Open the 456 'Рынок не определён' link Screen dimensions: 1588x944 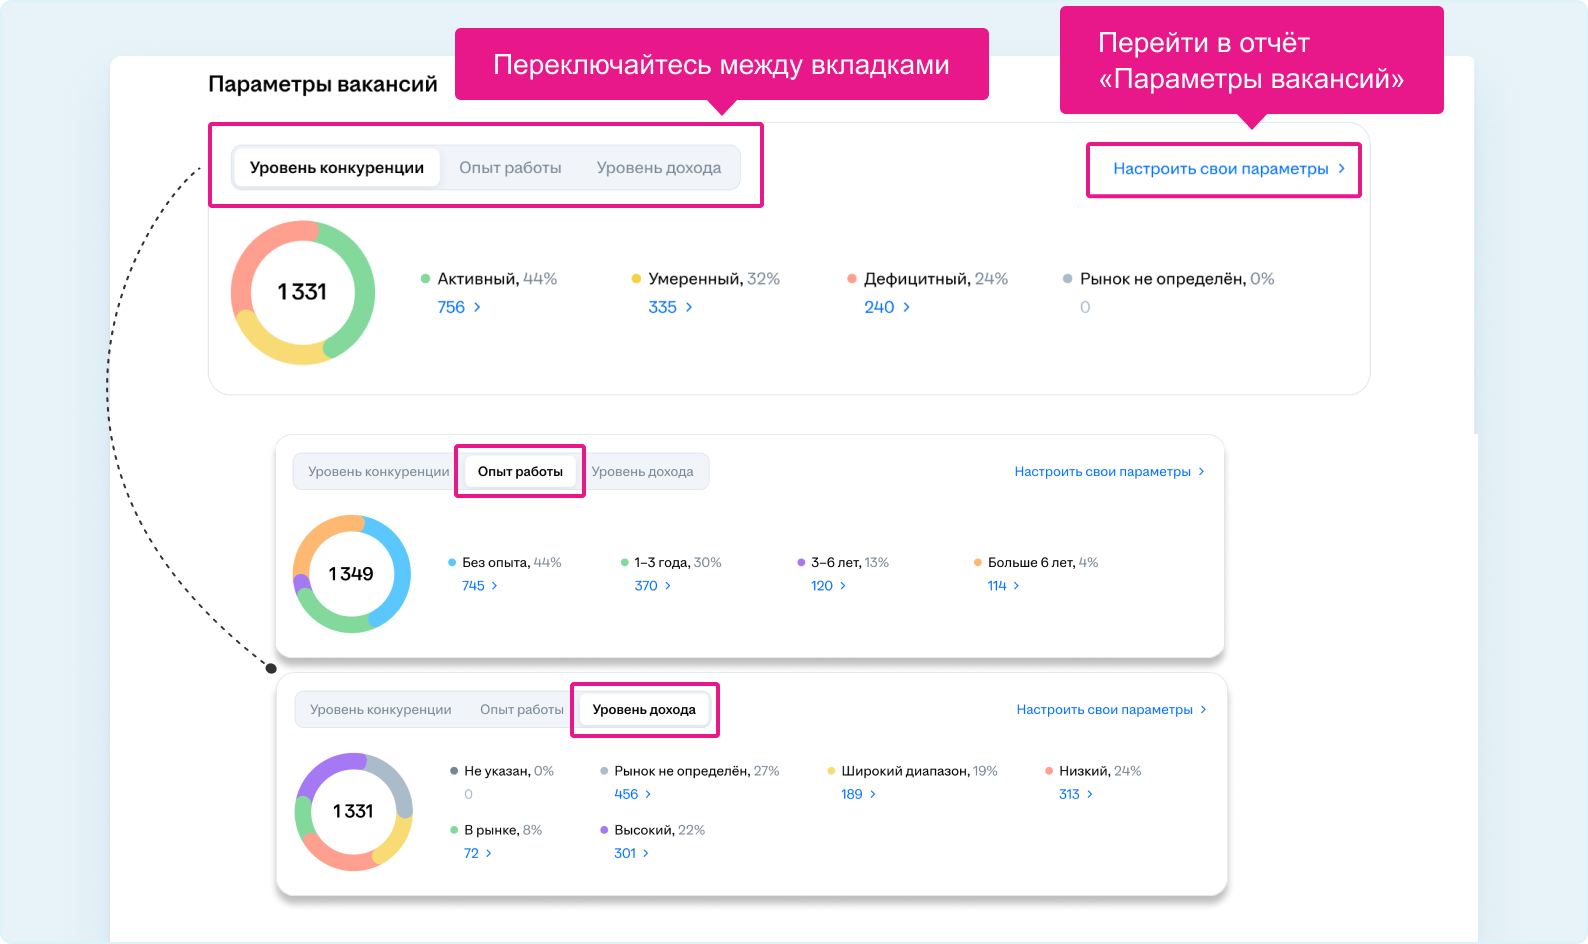(x=626, y=794)
